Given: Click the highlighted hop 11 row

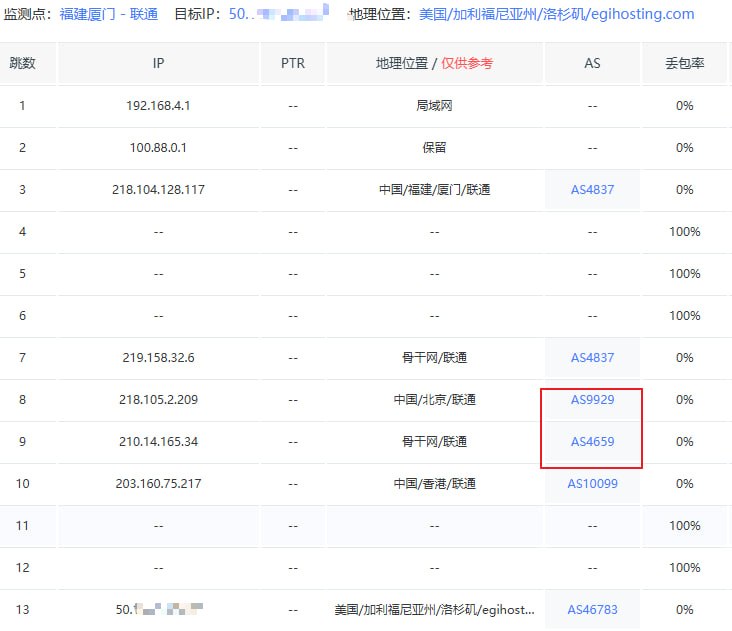Looking at the screenshot, I should pyautogui.click(x=366, y=526).
